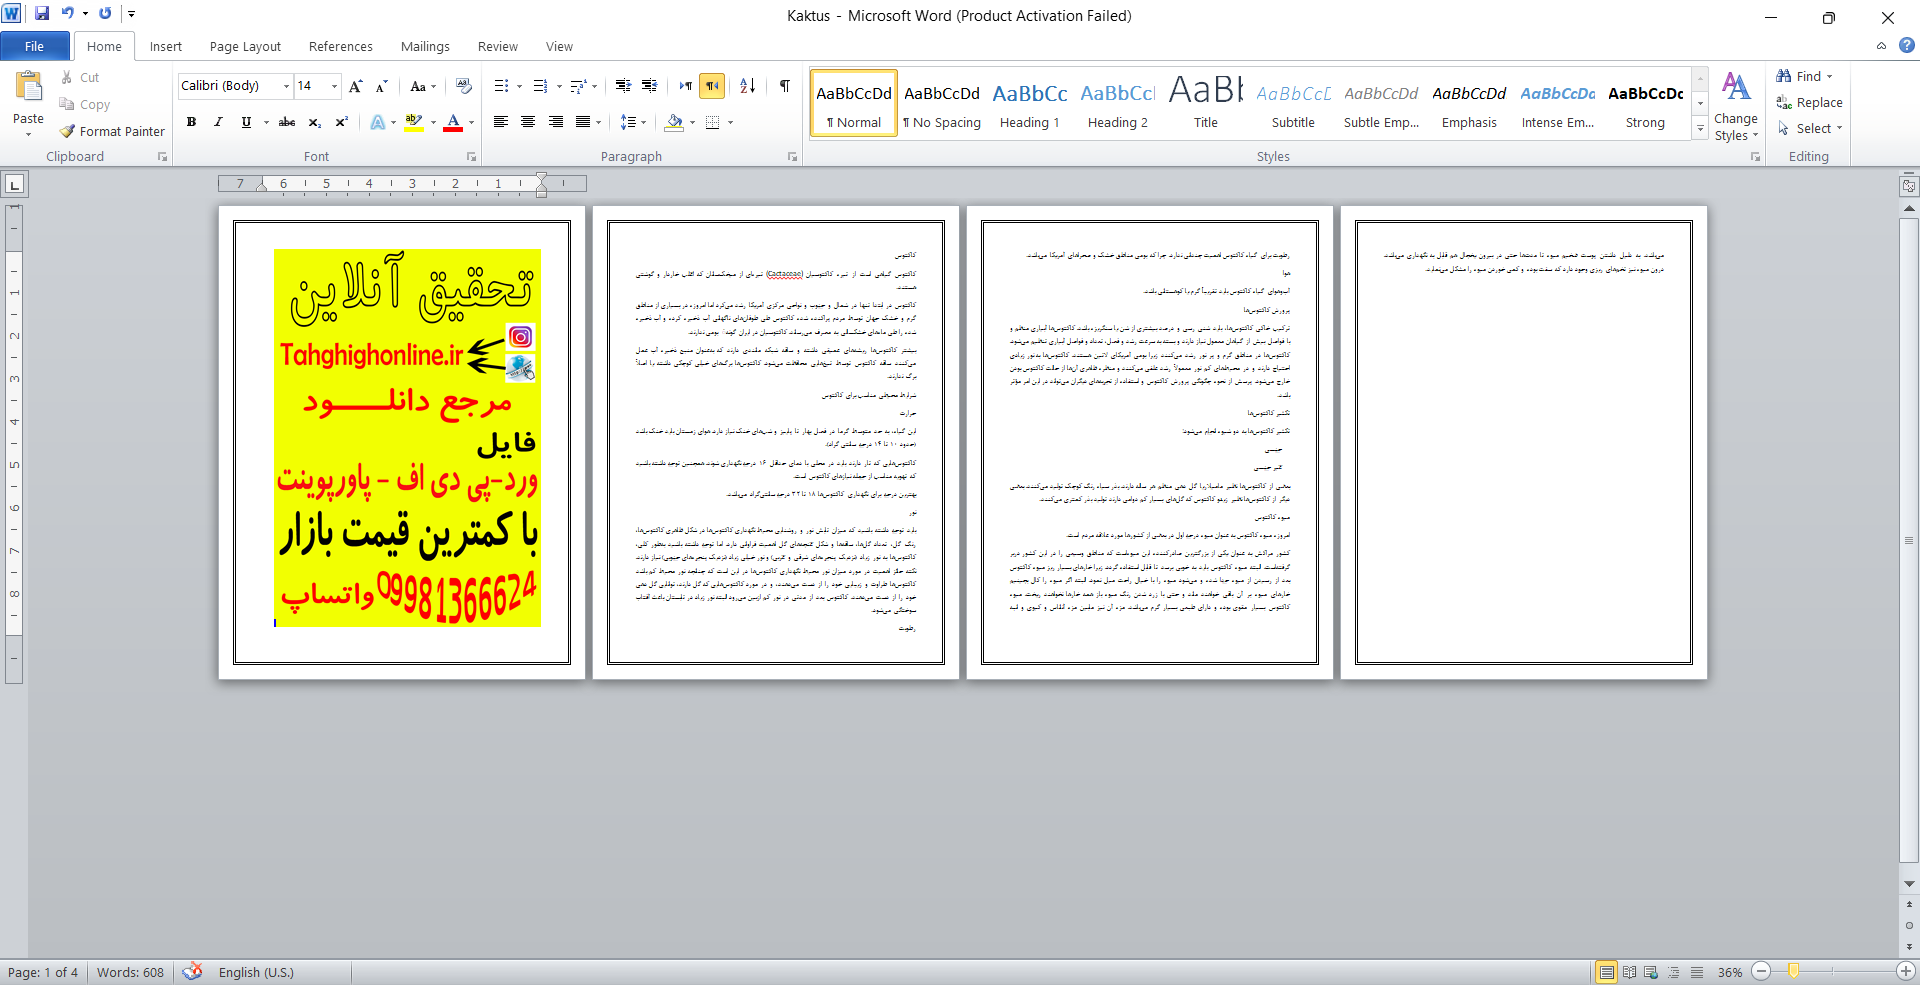
Task: Click the Subscript icon
Action: (314, 122)
